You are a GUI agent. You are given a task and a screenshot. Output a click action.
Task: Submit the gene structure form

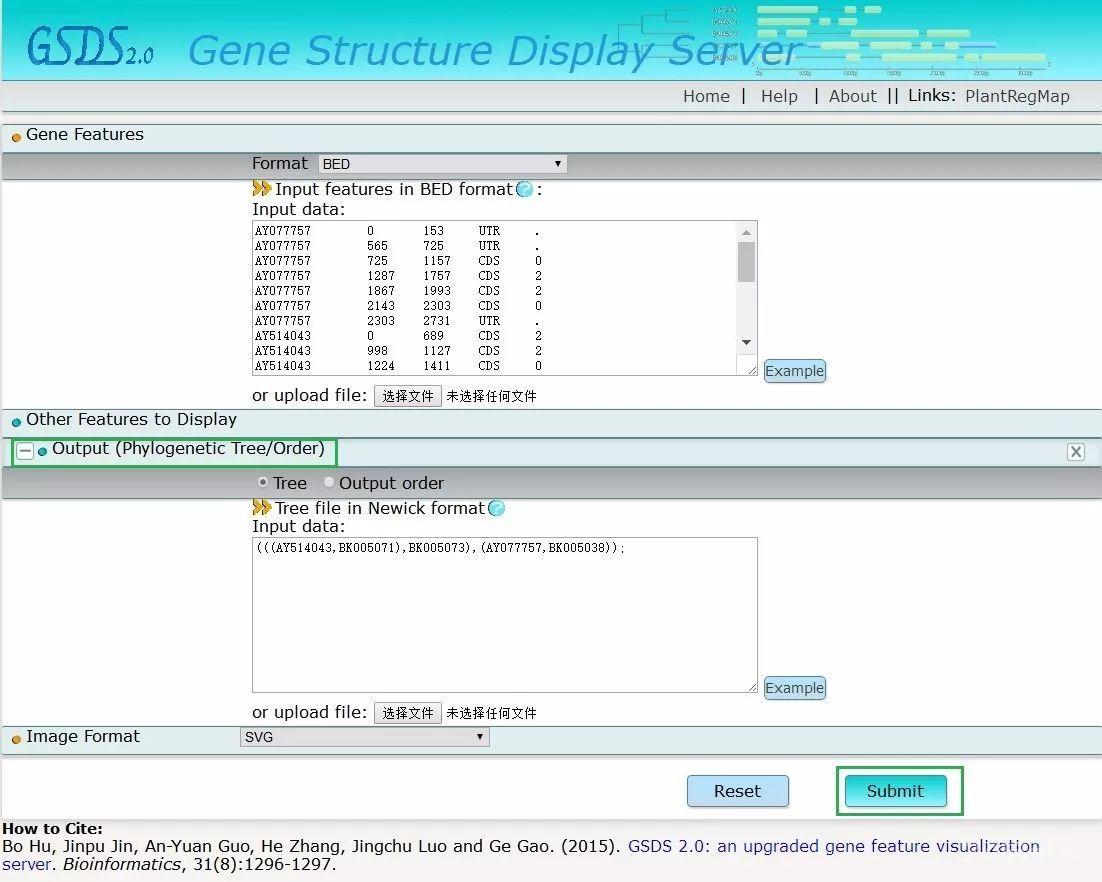click(x=895, y=791)
